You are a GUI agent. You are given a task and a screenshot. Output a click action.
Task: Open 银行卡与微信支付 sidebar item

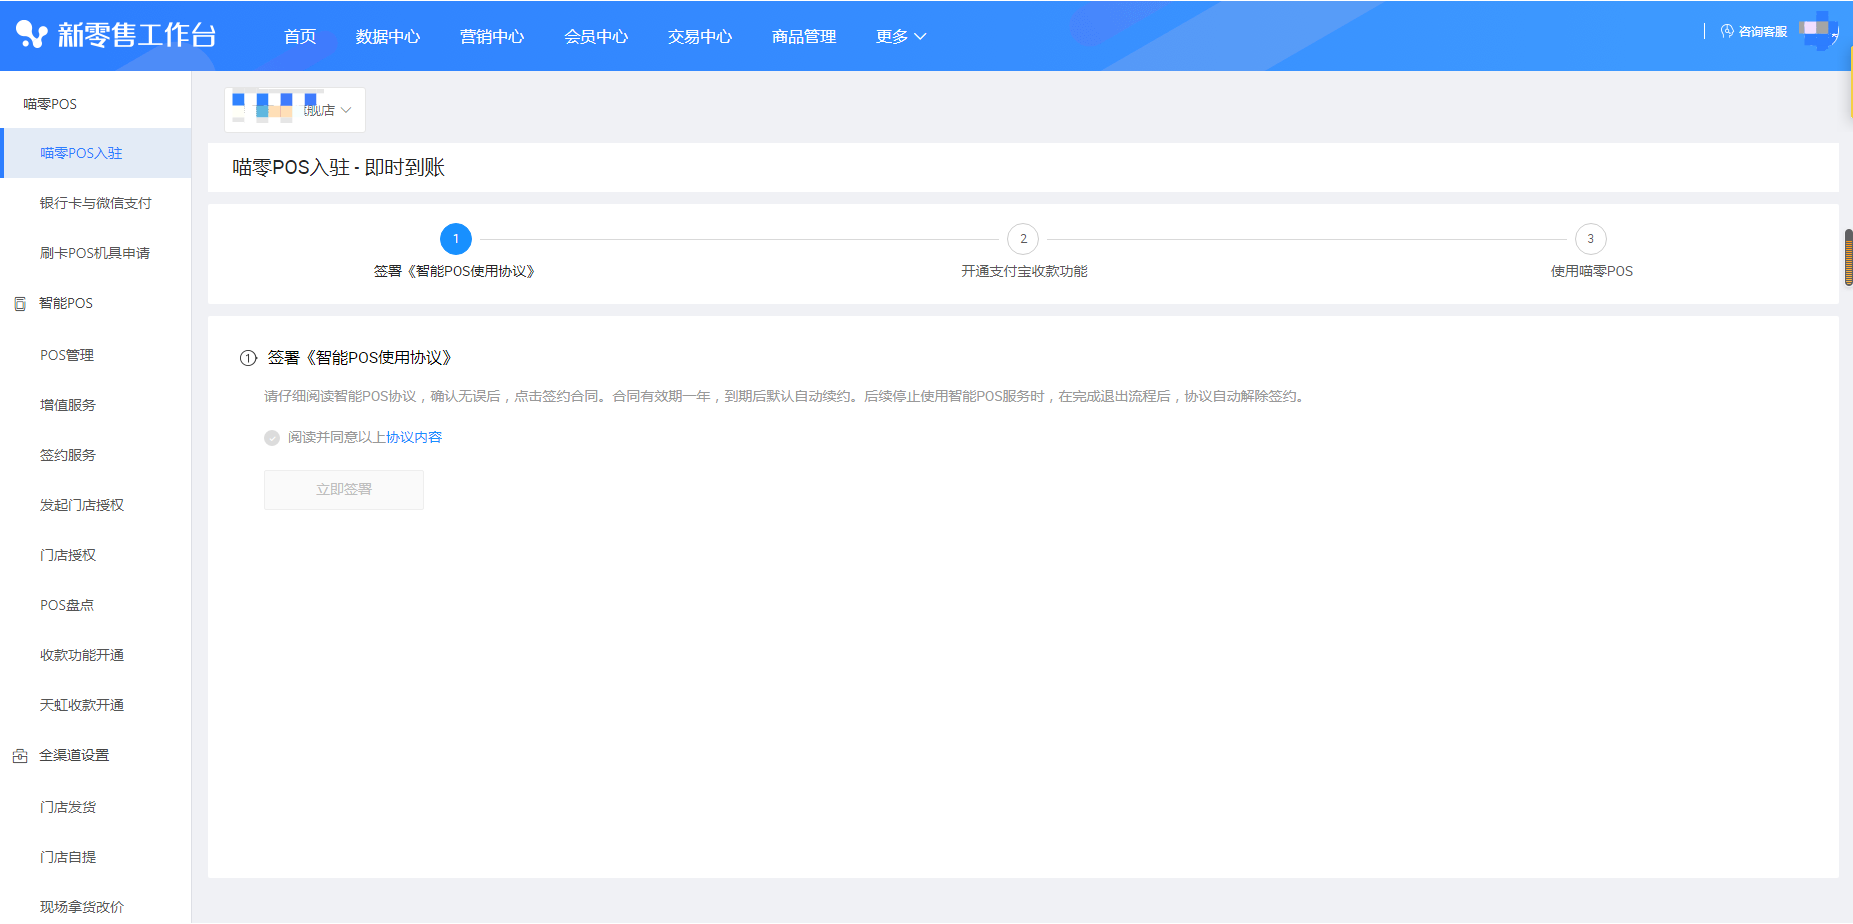coord(96,203)
